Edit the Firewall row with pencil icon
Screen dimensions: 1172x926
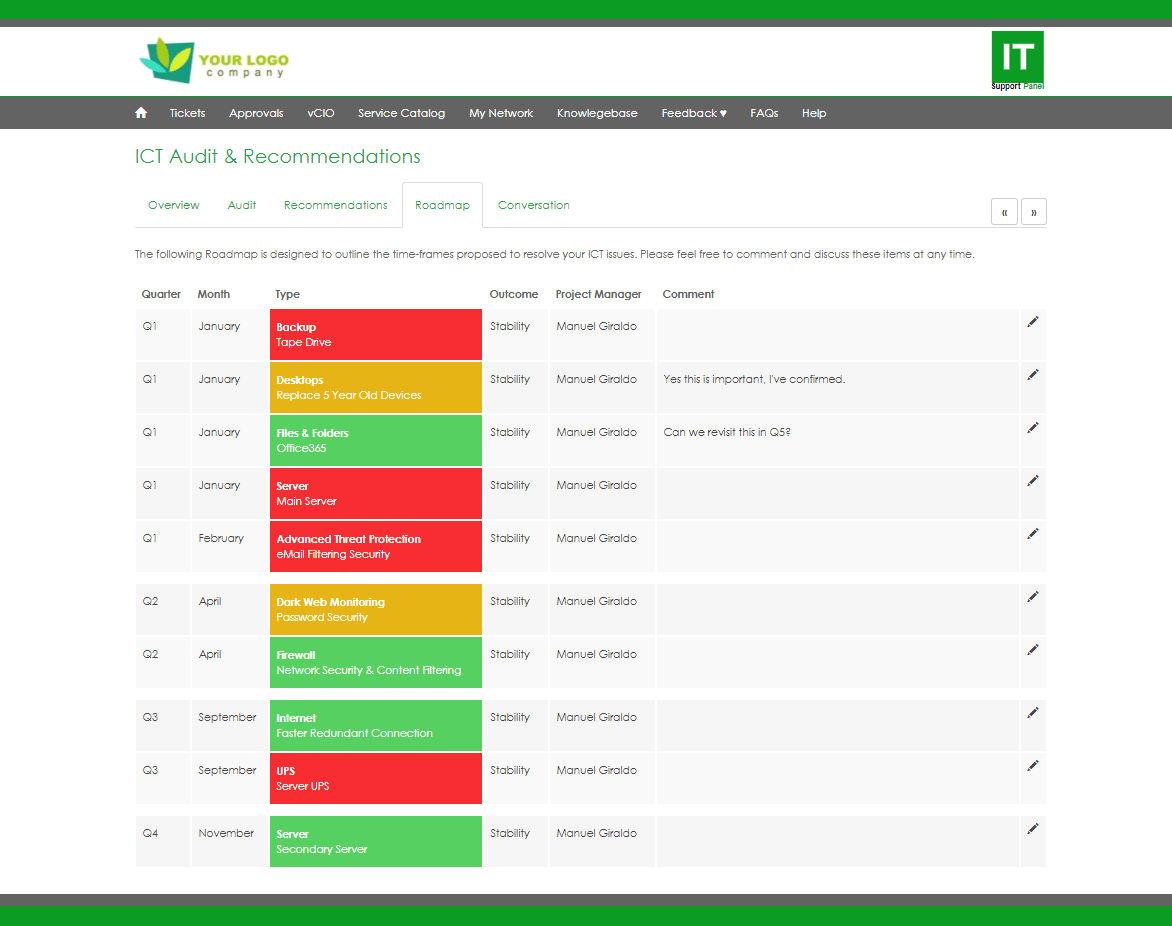(x=1033, y=650)
